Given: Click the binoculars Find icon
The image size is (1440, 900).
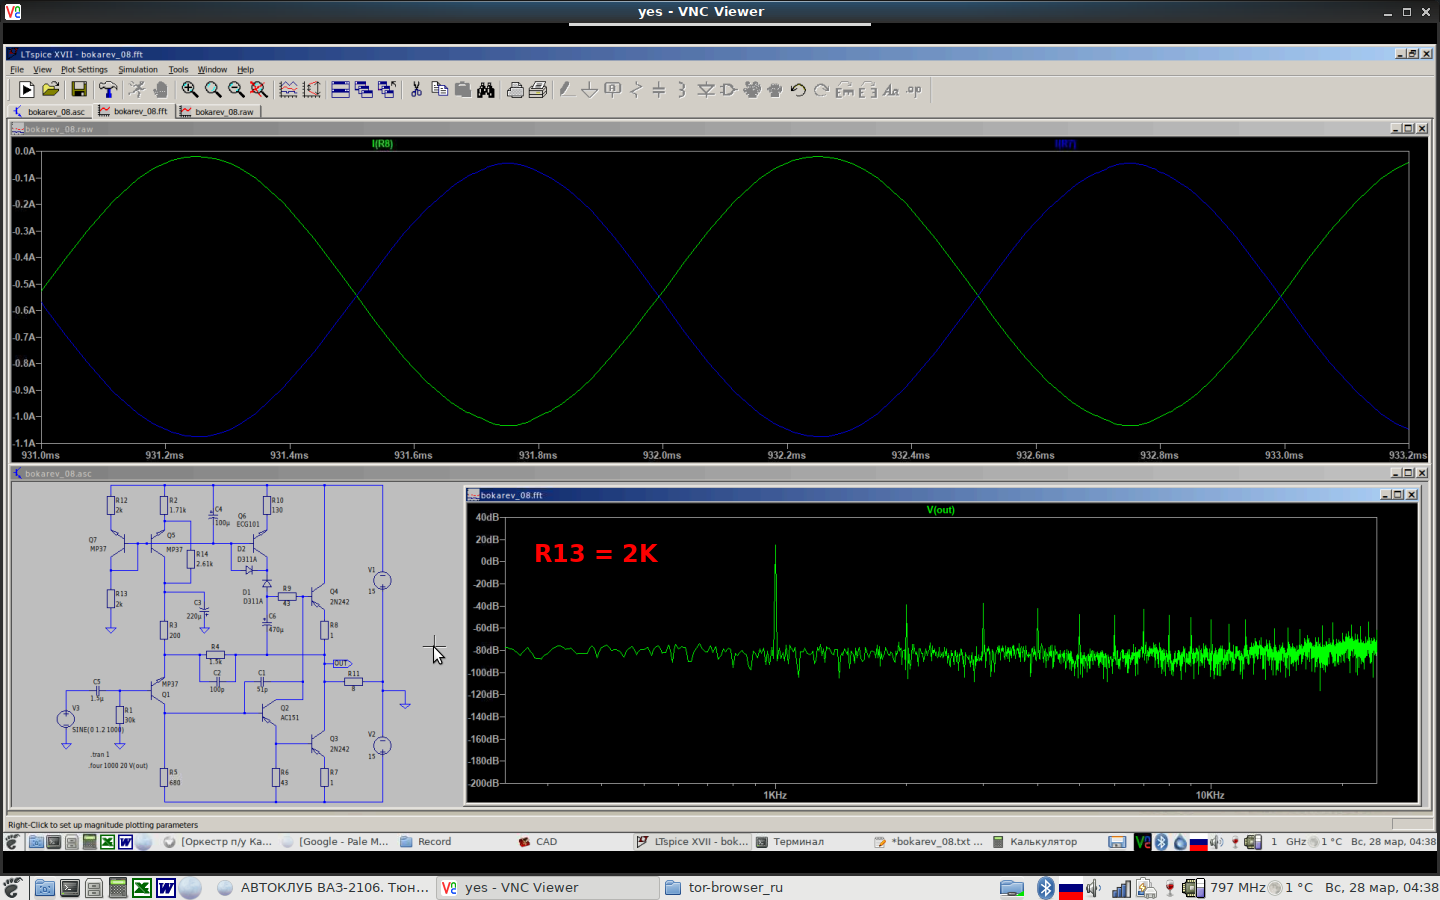Looking at the screenshot, I should tap(486, 90).
